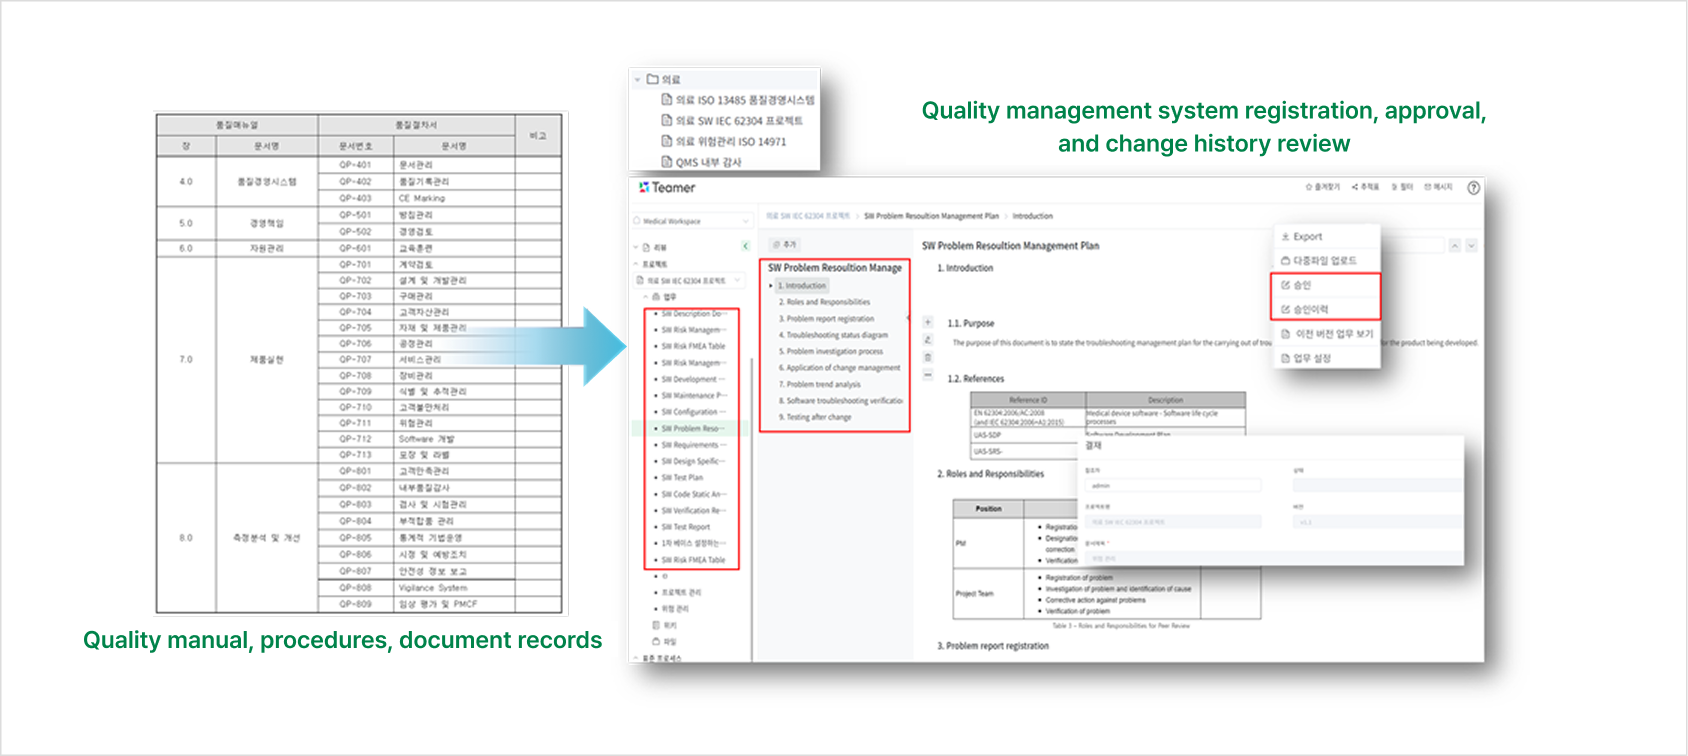The image size is (1688, 756).
Task: Open the help question mark icon
Action: 1473,188
